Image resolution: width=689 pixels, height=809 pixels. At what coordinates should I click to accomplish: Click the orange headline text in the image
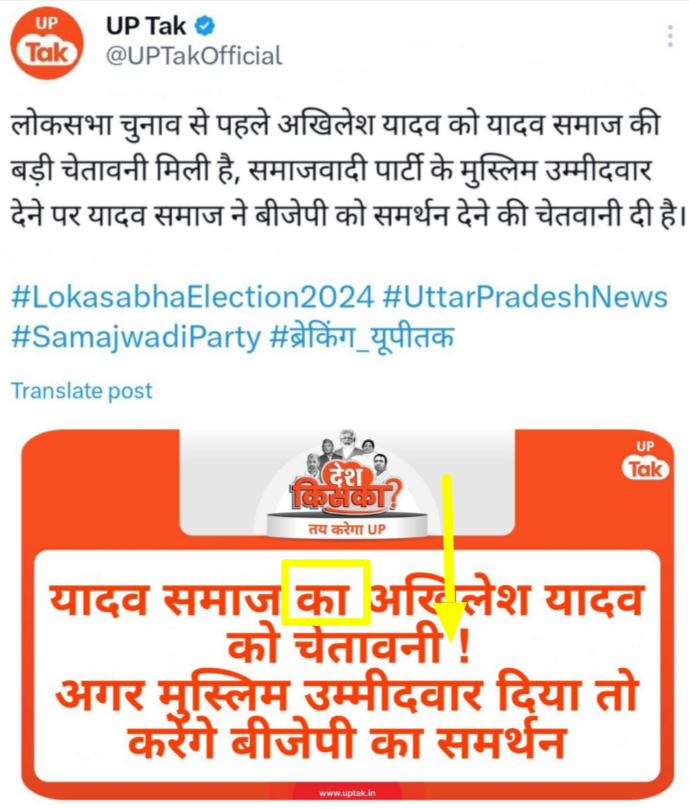345,672
